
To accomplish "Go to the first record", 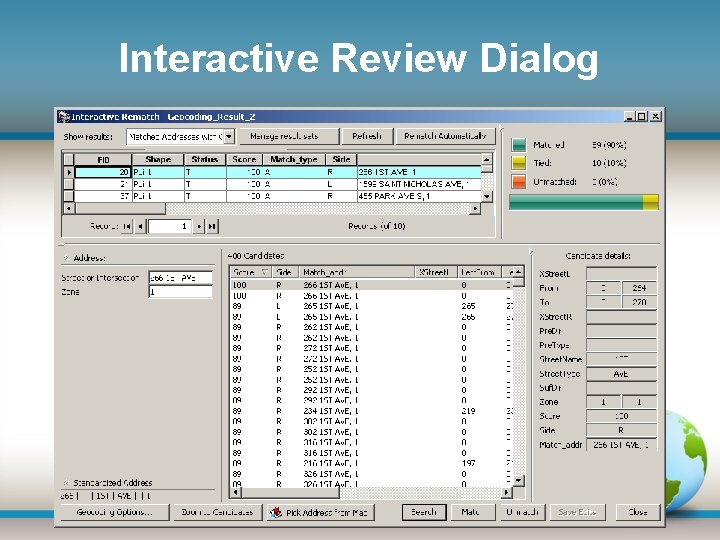I will click(127, 226).
